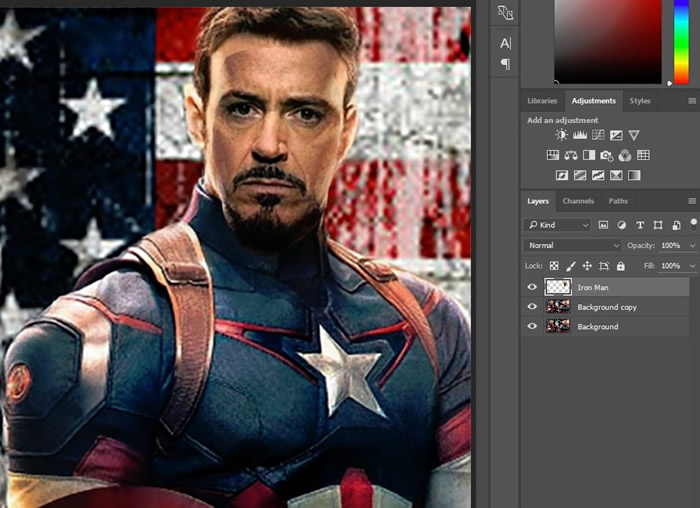Screen dimensions: 700x508
Task: Click the rainbow hue slider strip
Action: 681,42
